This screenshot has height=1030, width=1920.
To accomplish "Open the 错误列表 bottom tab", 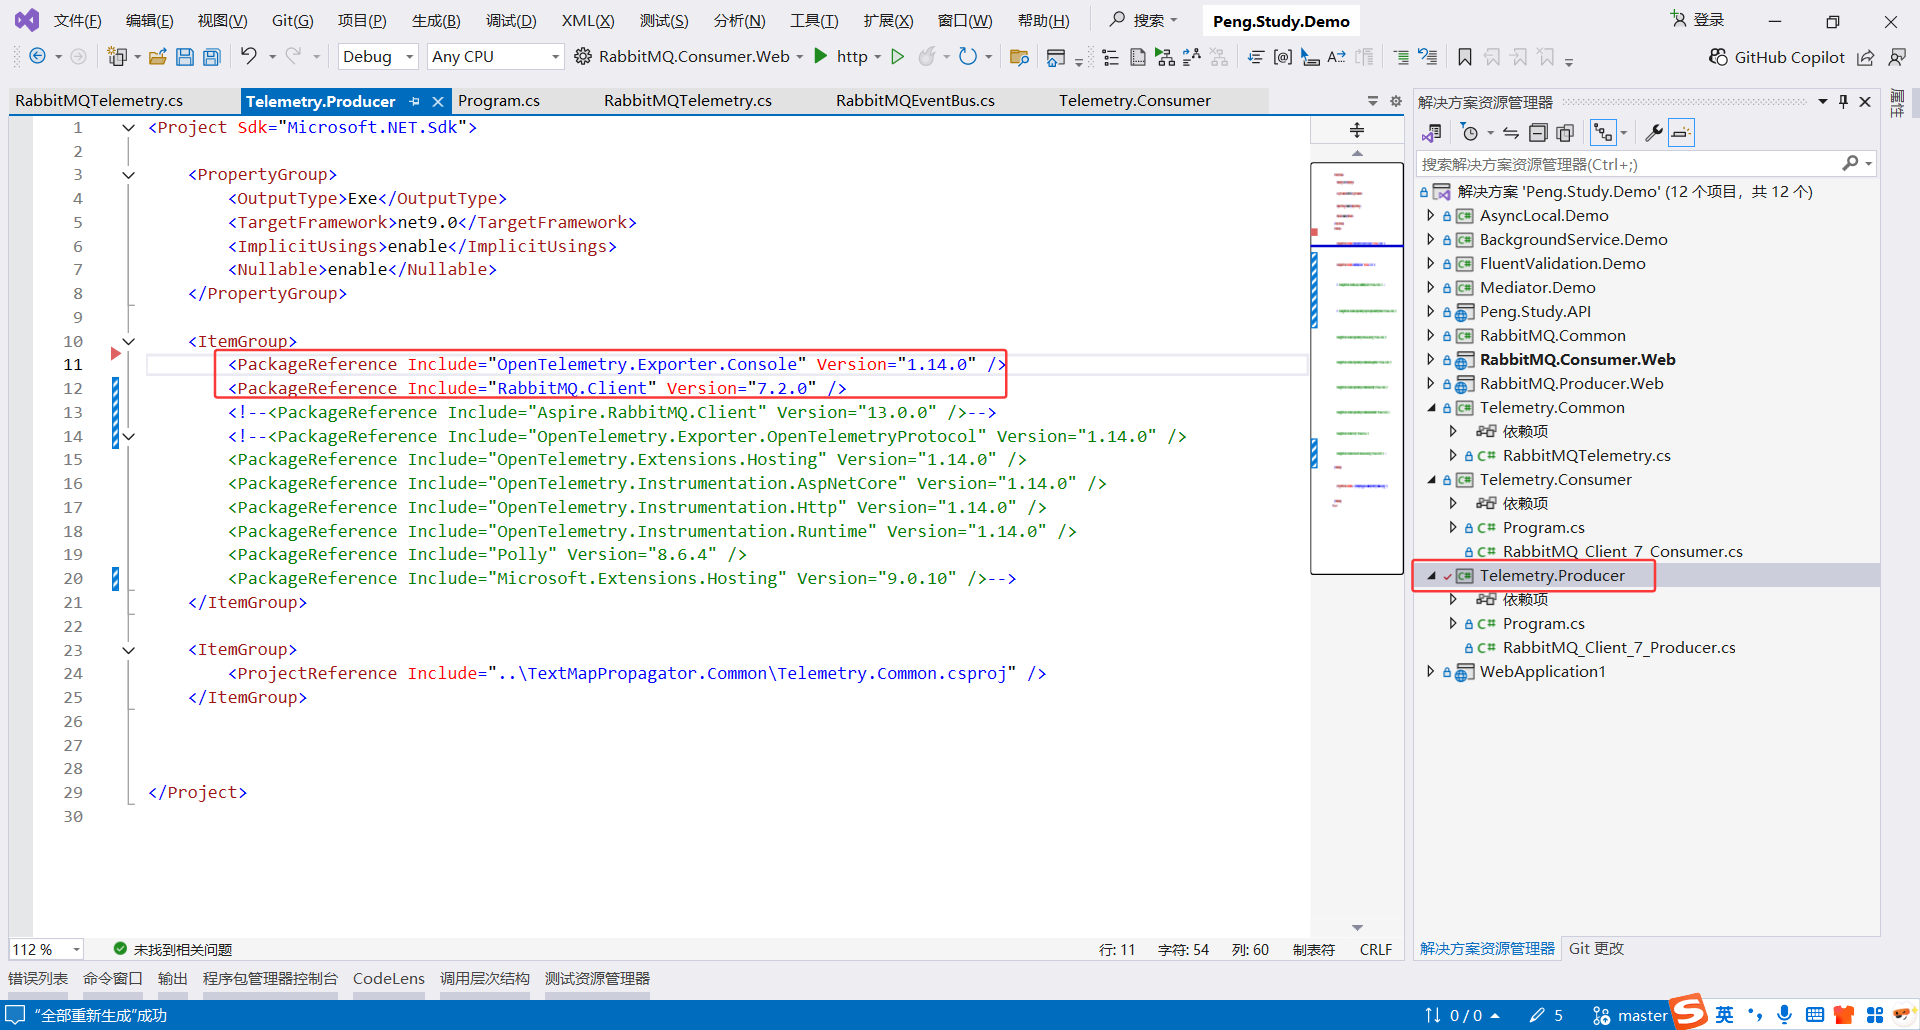I will pos(38,979).
